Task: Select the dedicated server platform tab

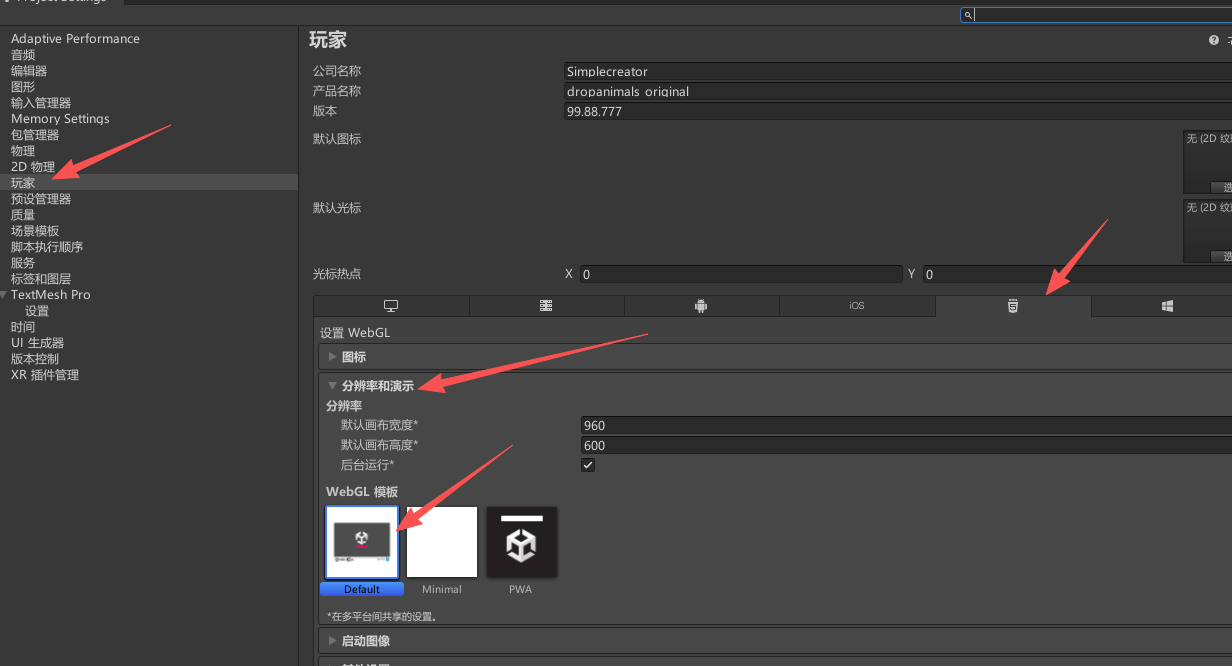Action: click(547, 306)
